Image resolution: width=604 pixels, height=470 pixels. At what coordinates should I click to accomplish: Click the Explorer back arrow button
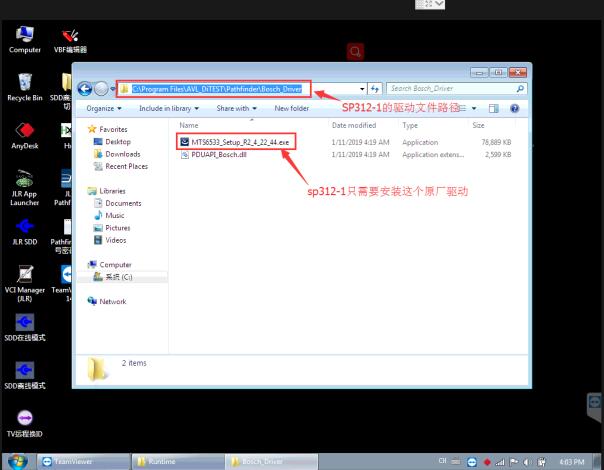[86, 88]
